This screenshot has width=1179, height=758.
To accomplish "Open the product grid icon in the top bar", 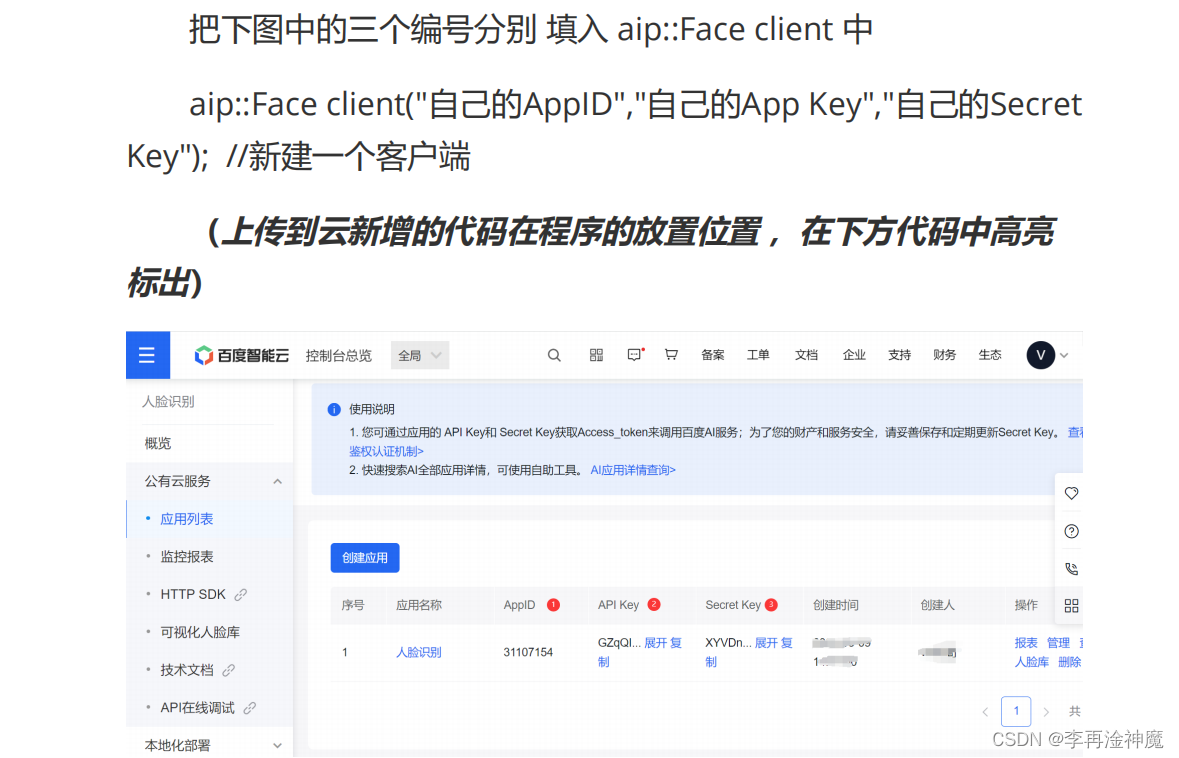I will [x=596, y=355].
